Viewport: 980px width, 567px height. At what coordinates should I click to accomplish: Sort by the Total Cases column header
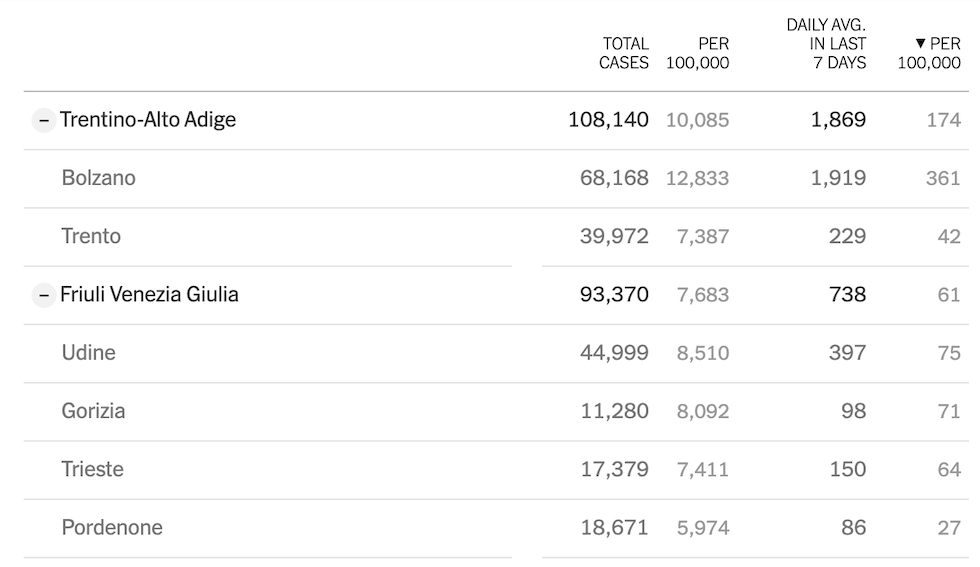(x=624, y=53)
